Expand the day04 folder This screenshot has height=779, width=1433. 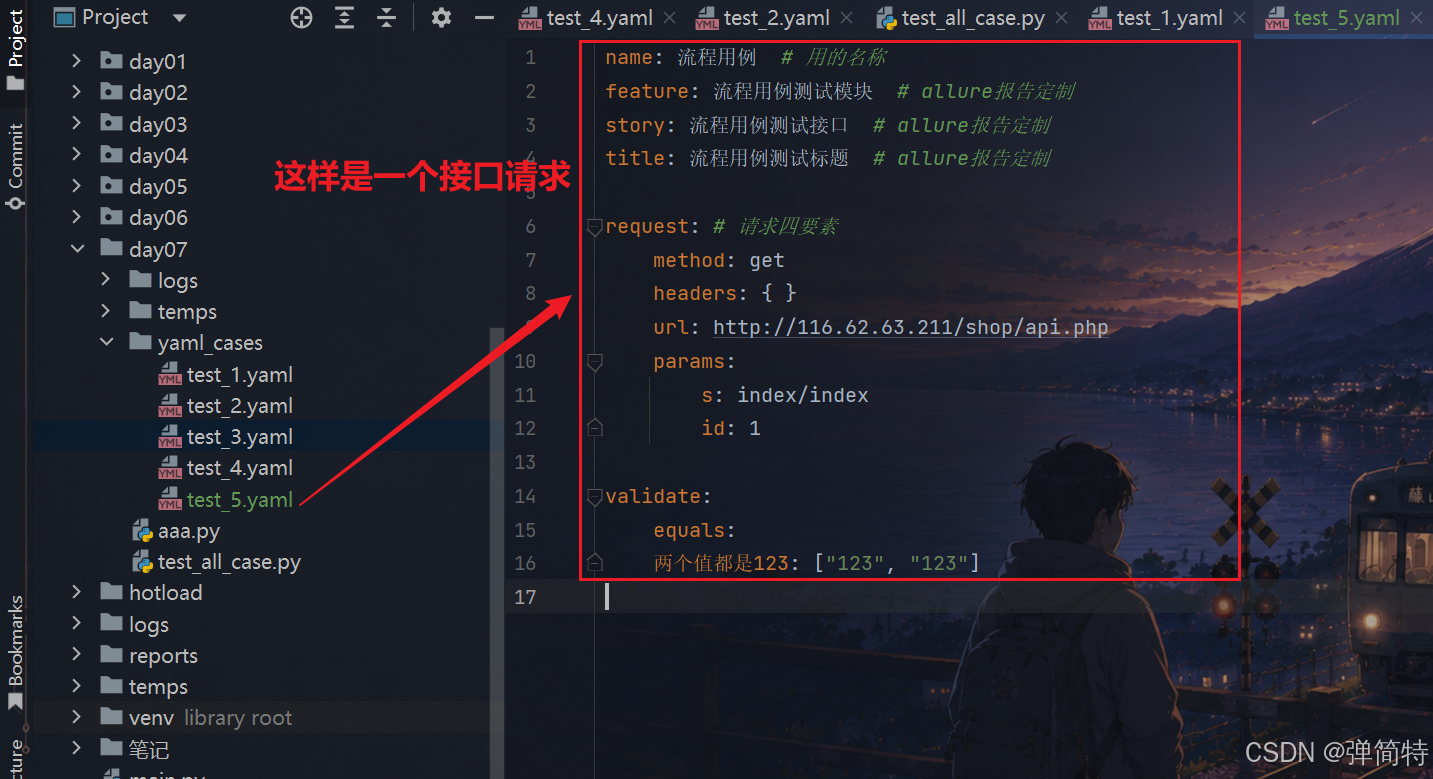click(77, 155)
